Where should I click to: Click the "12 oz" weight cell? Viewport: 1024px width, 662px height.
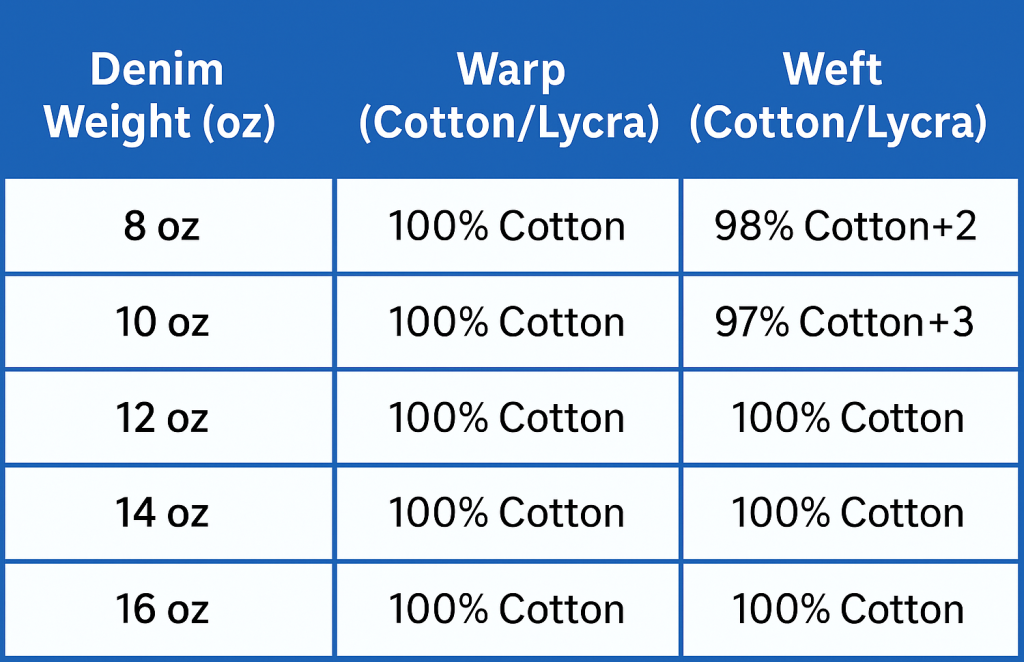(x=162, y=418)
